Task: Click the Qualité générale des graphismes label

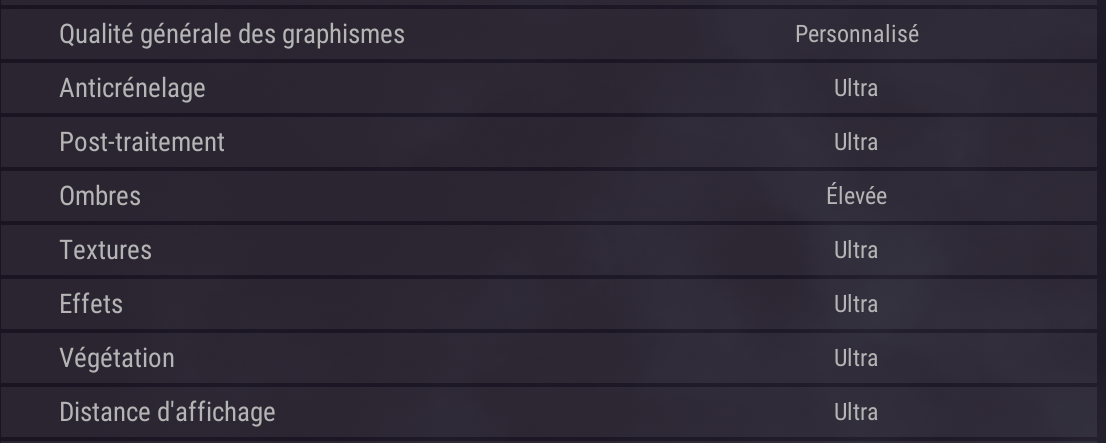Action: (232, 34)
